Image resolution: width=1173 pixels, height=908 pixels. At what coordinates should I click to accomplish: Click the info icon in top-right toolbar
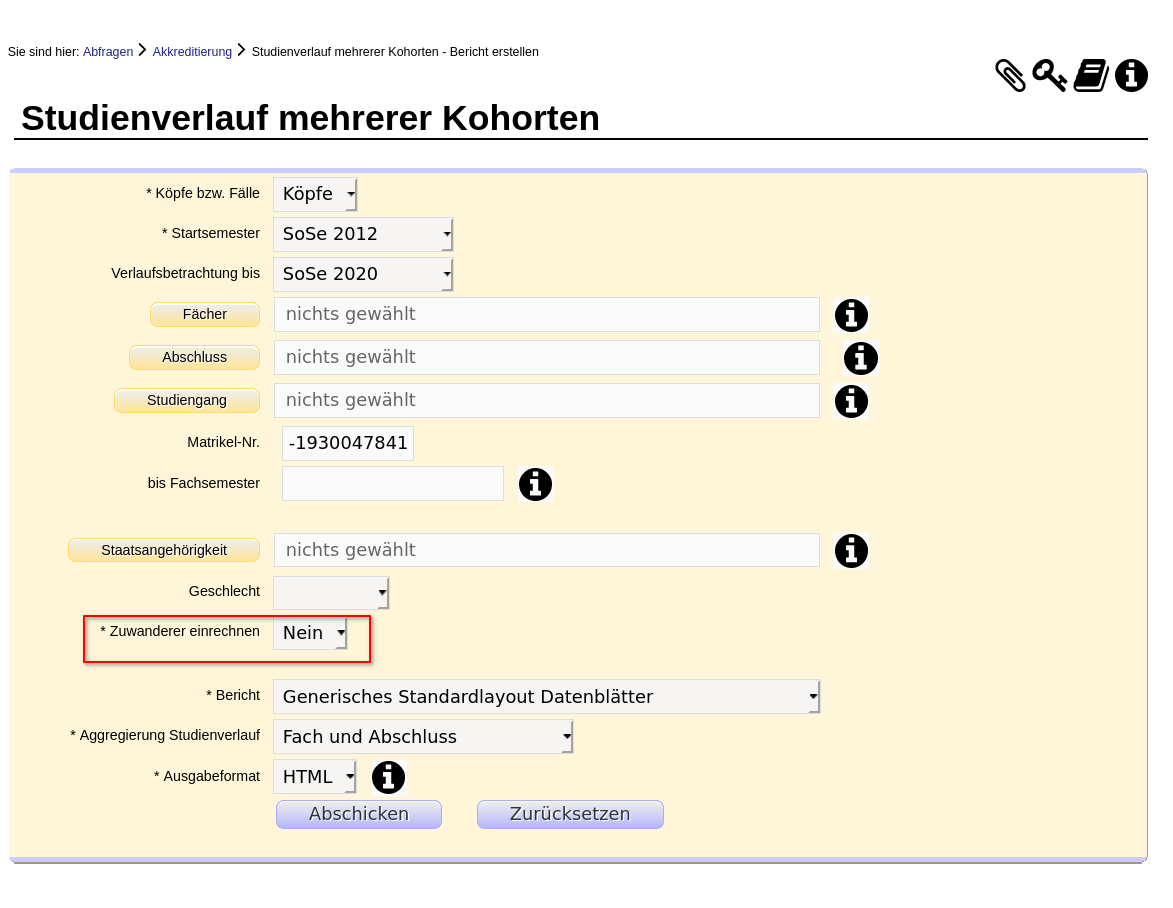1131,76
